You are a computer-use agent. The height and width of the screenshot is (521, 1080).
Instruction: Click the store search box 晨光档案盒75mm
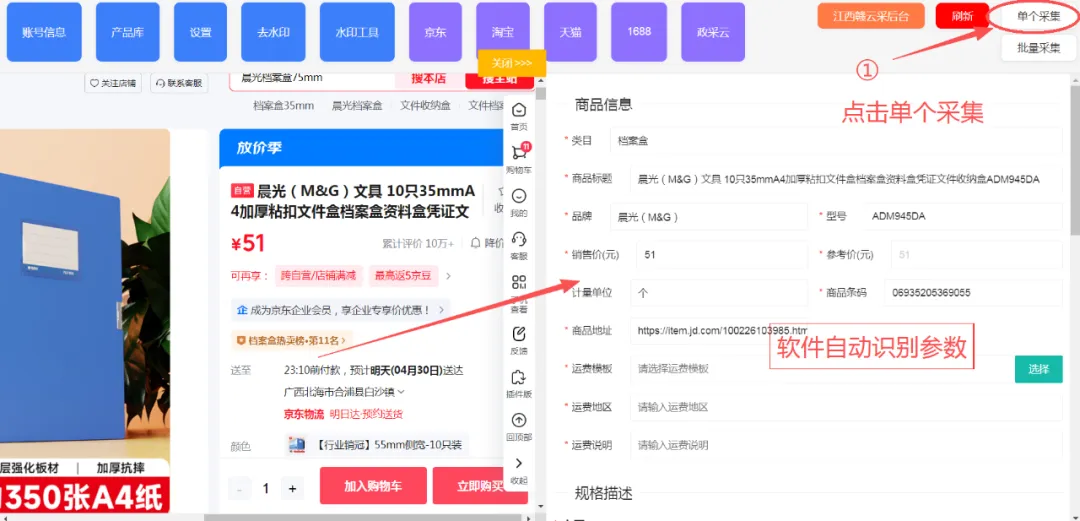click(x=312, y=79)
